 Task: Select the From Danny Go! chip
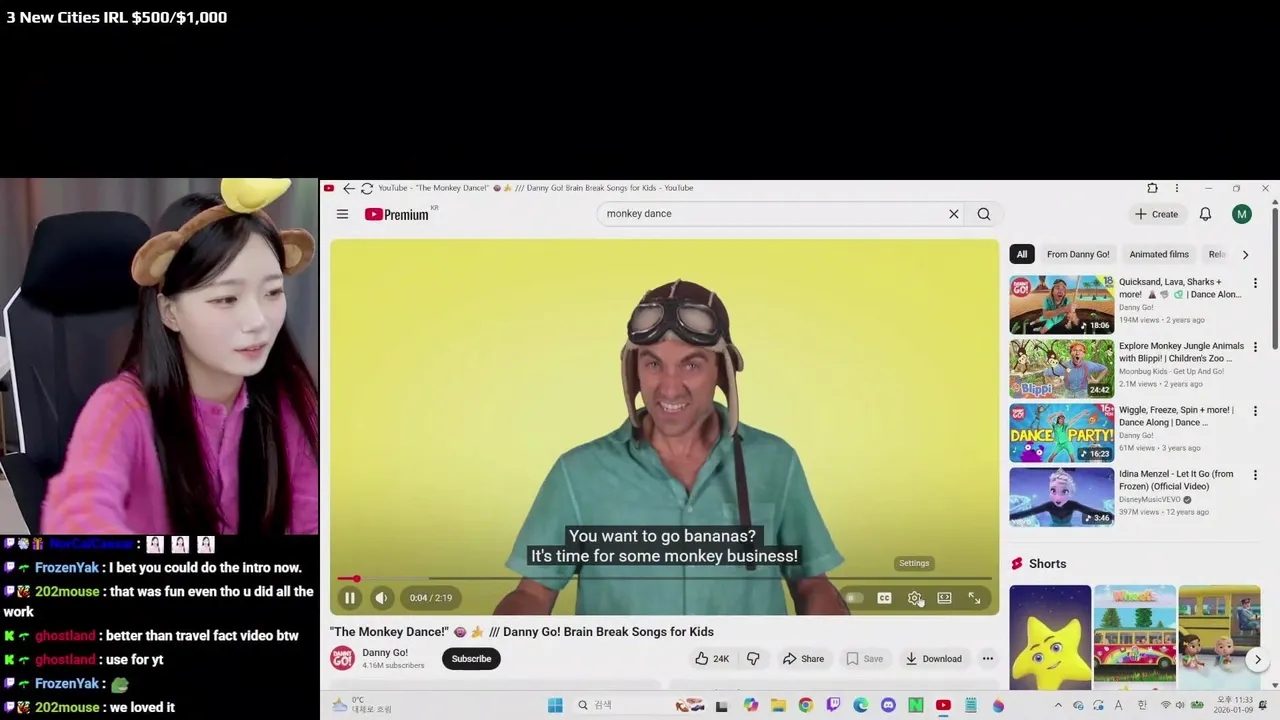tap(1078, 254)
